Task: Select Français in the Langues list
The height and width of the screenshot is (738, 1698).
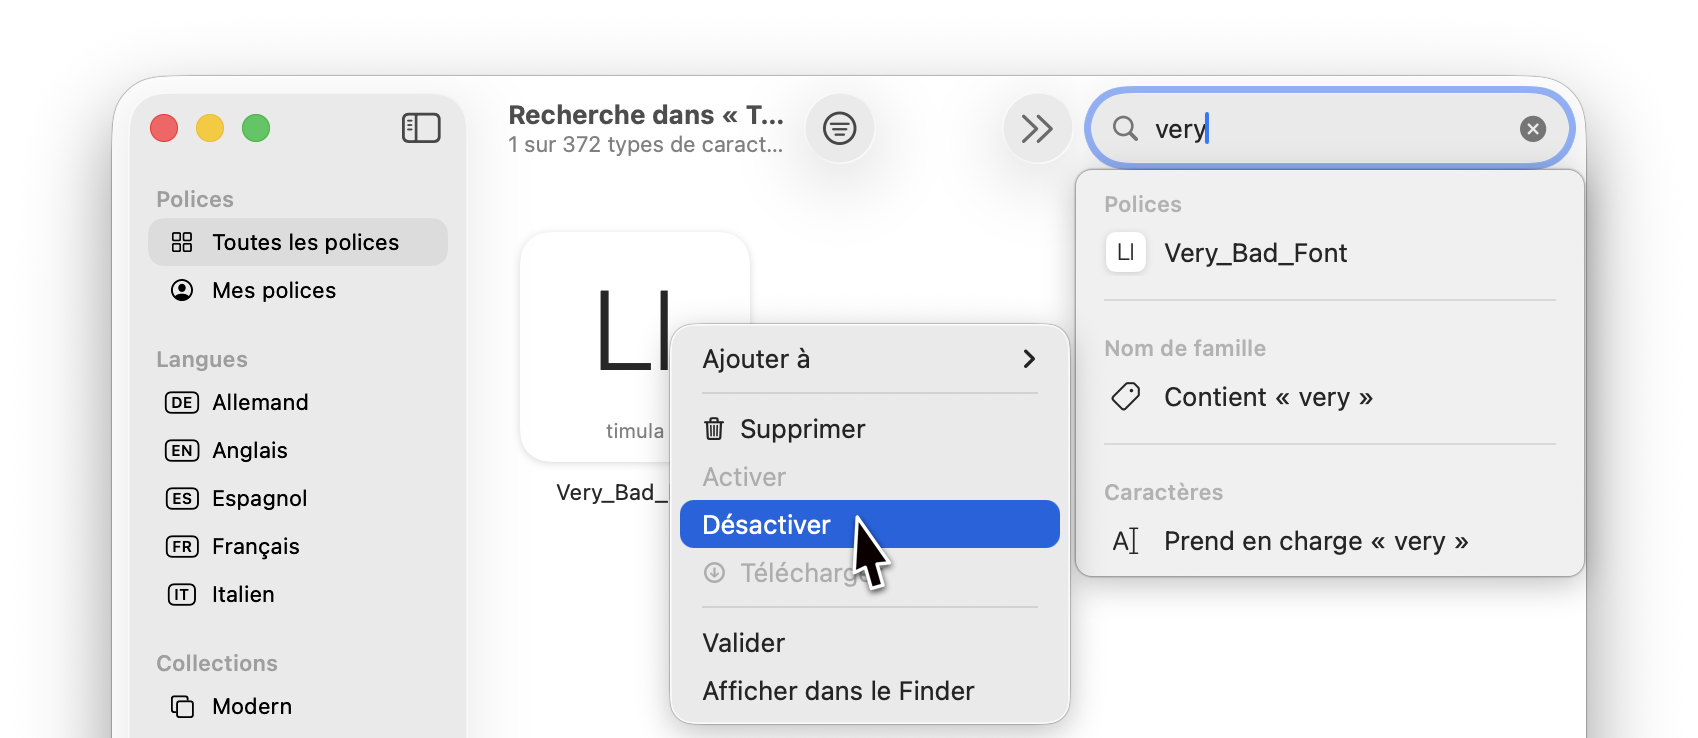Action: [255, 546]
